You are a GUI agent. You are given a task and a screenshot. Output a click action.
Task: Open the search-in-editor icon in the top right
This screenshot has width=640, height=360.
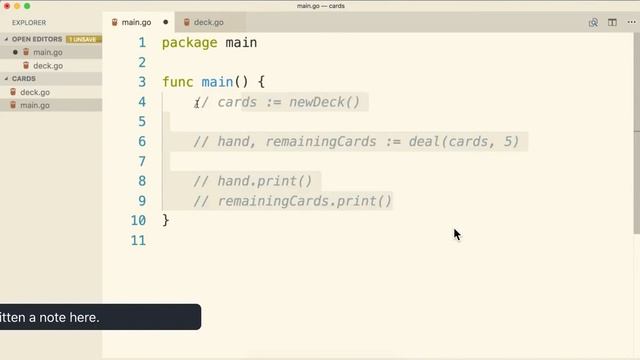coord(593,22)
